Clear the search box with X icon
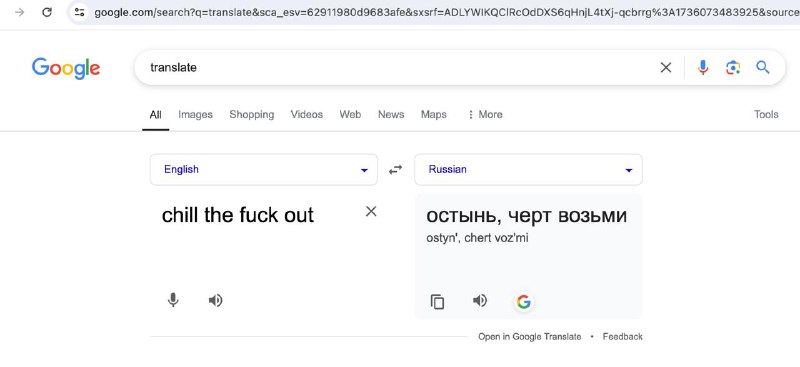Image resolution: width=800 pixels, height=367 pixels. coord(666,67)
